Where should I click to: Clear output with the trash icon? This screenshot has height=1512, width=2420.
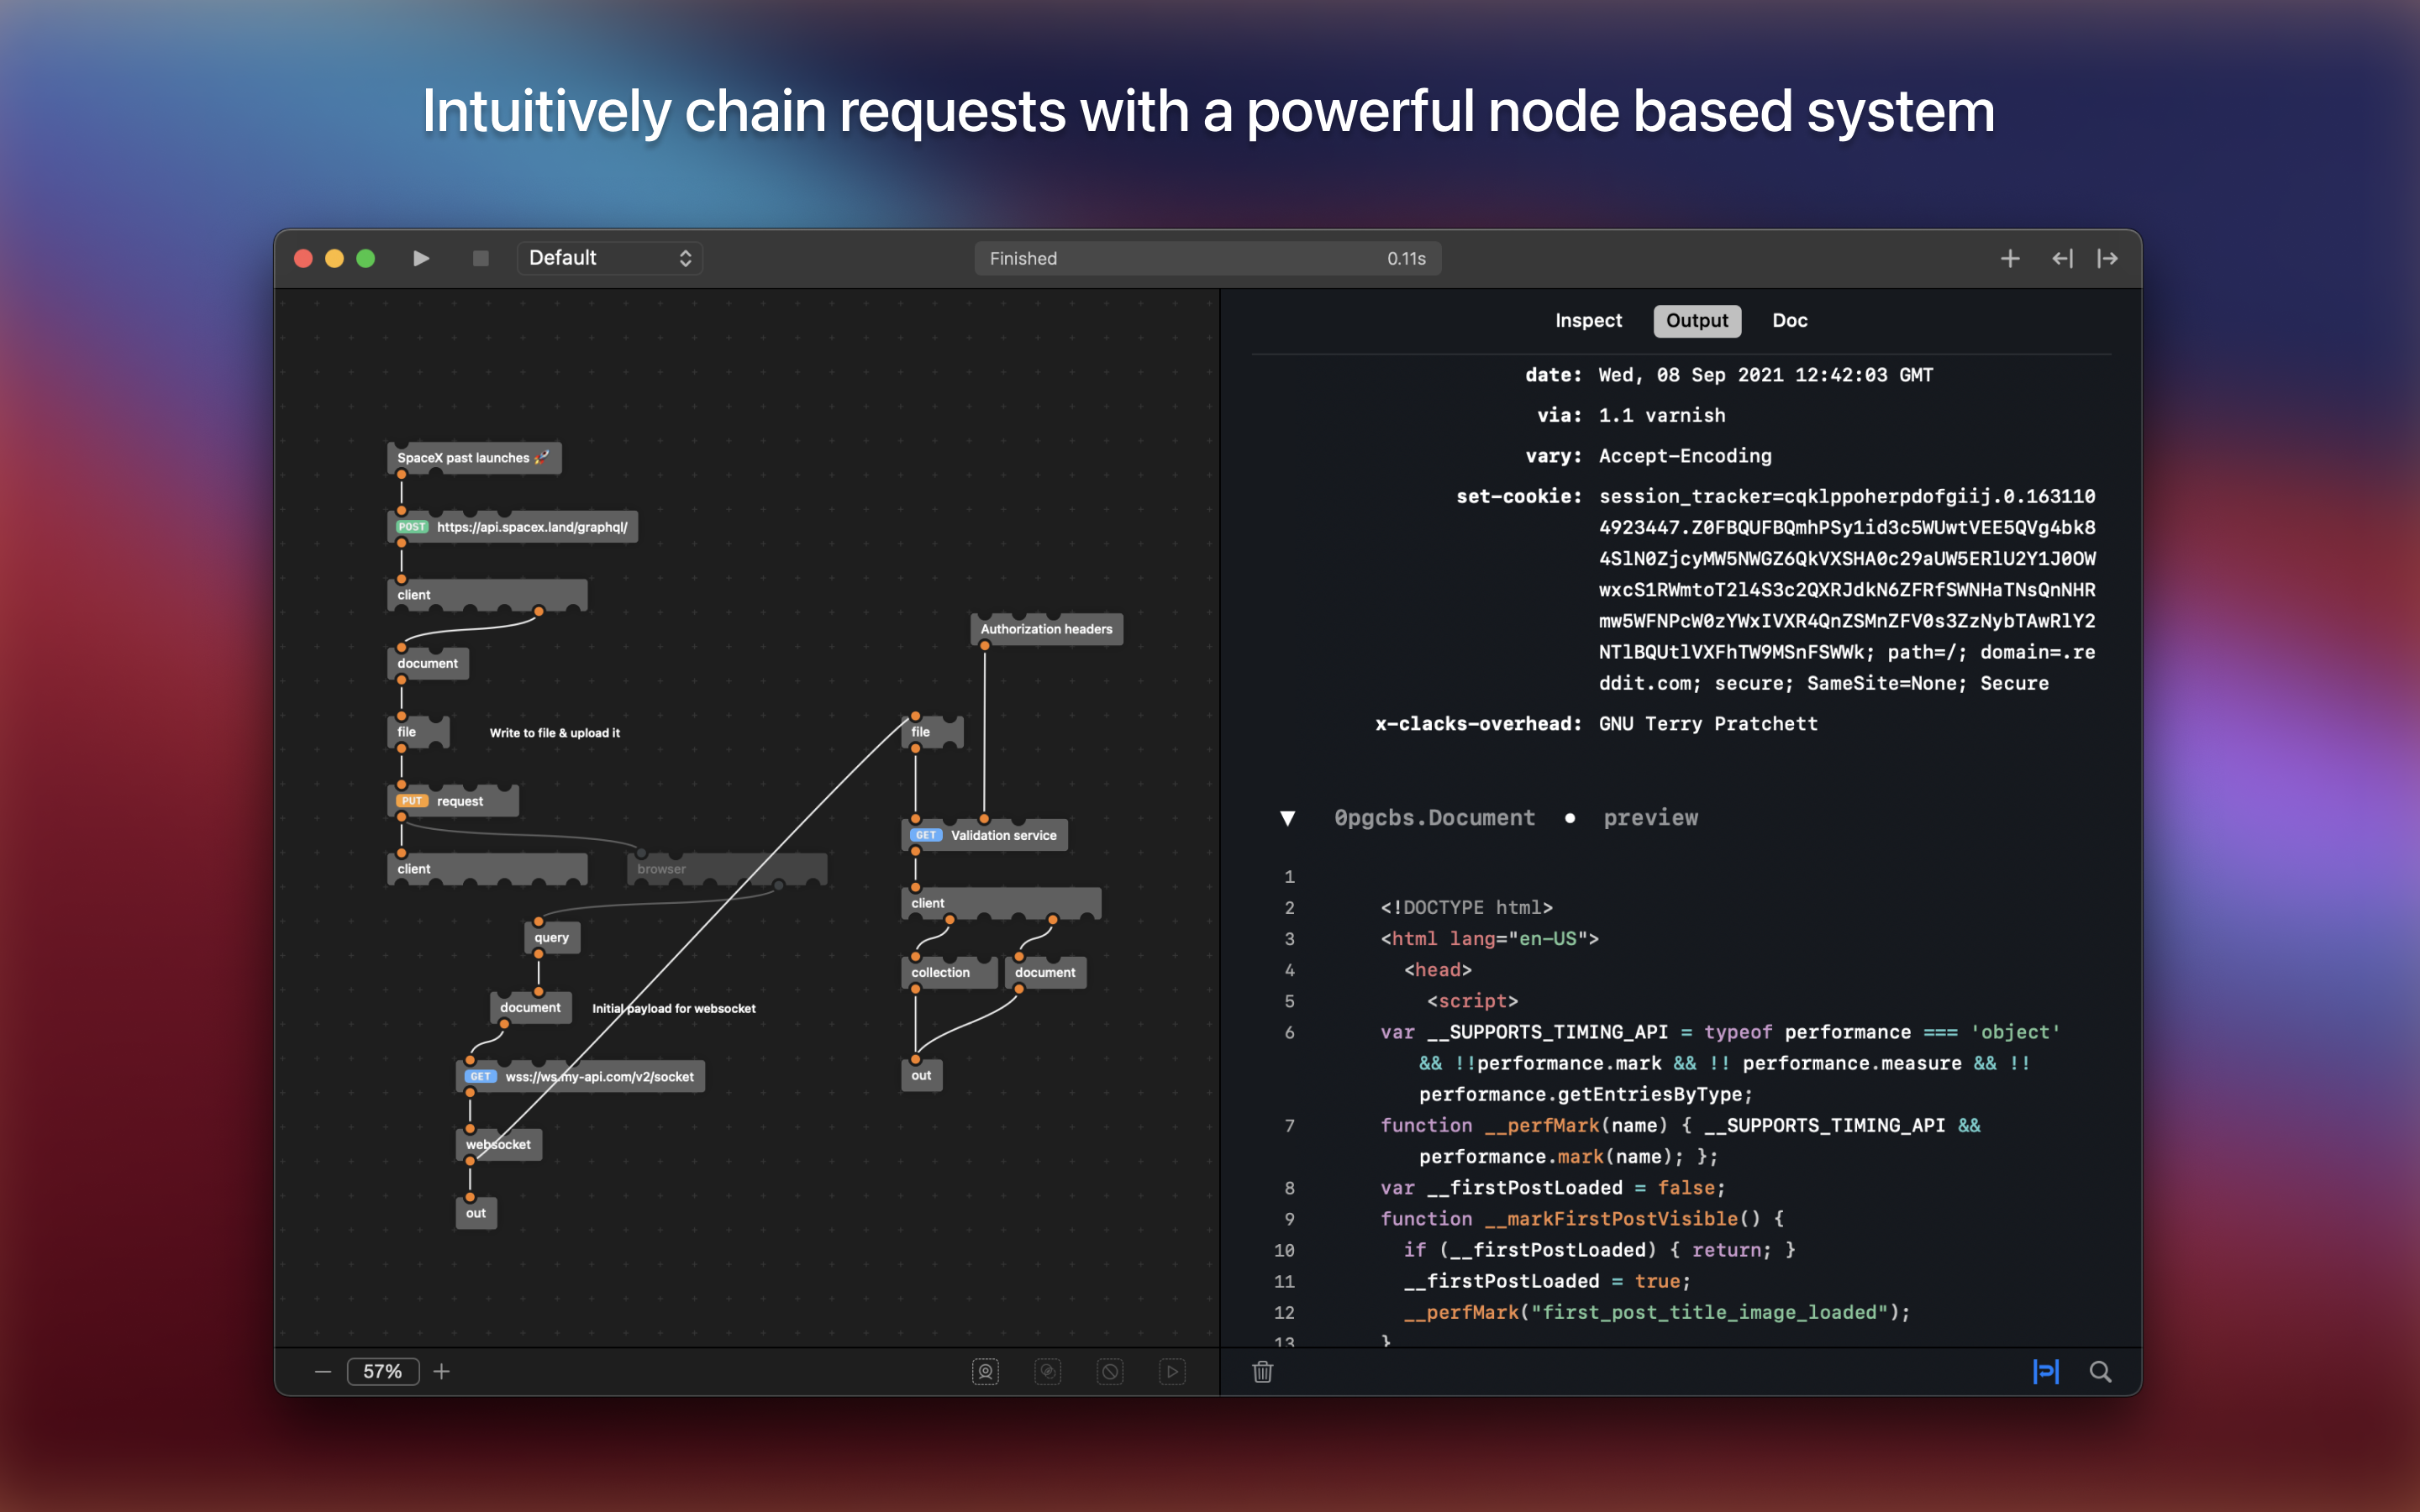pos(1262,1372)
